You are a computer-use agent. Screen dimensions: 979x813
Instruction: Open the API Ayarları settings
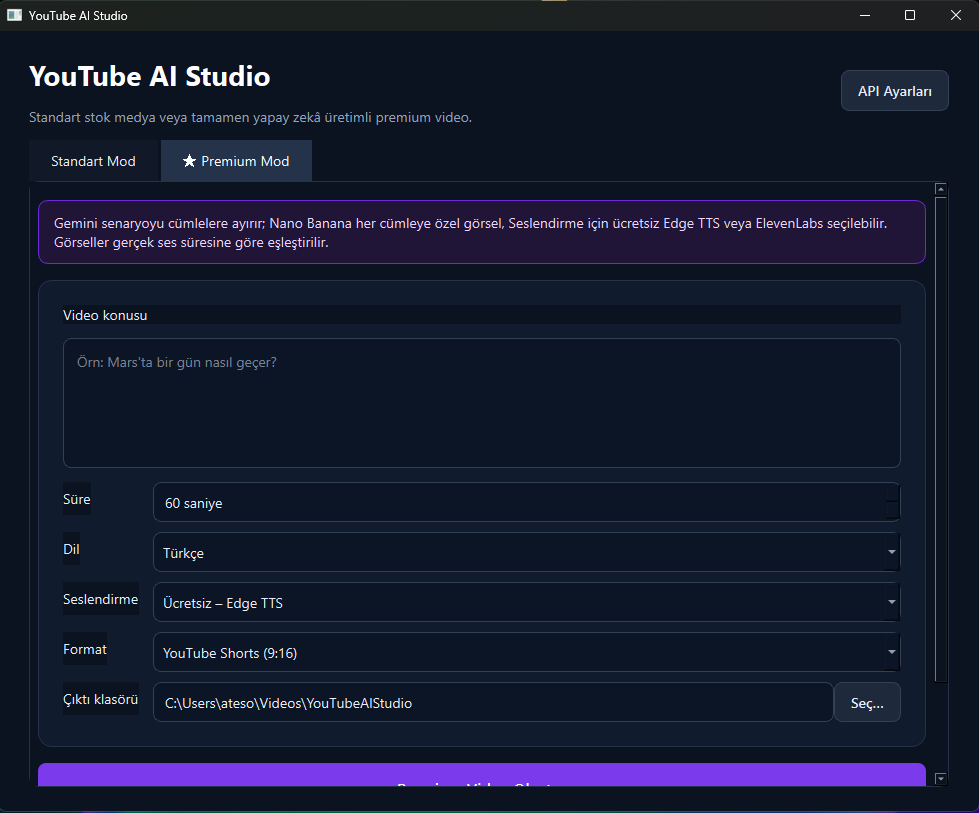pyautogui.click(x=894, y=91)
